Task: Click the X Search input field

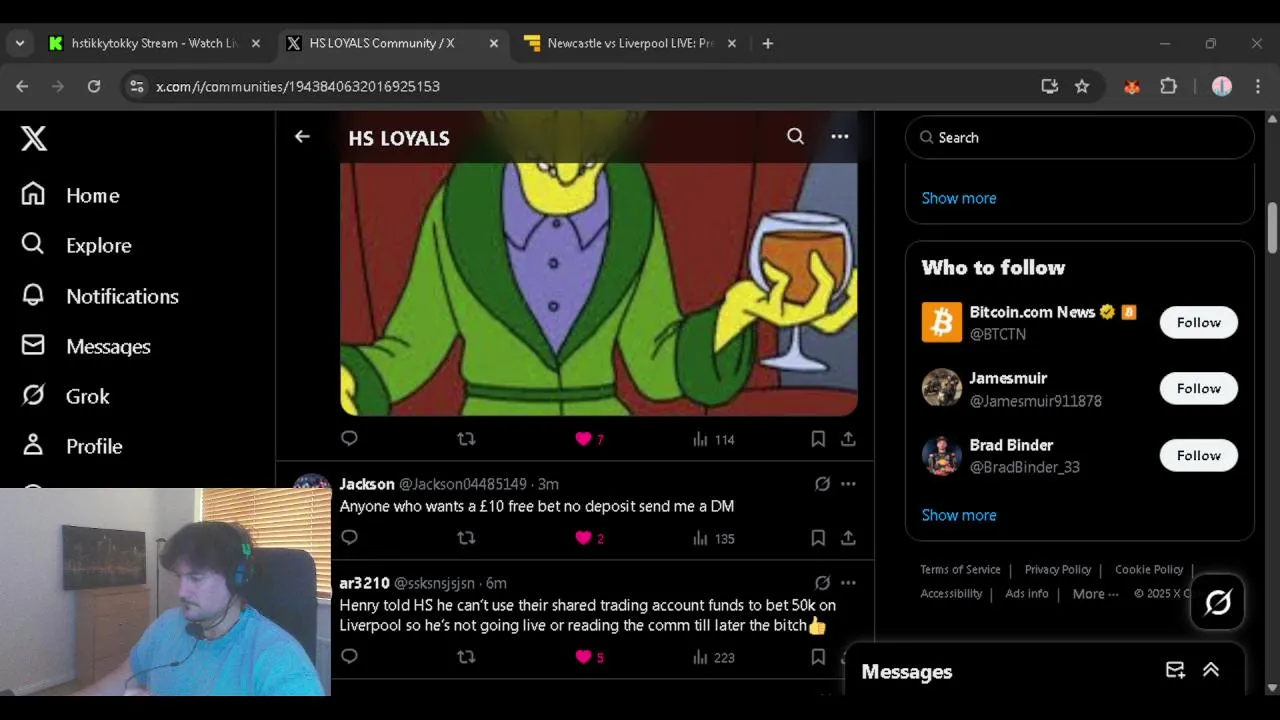Action: (1079, 137)
